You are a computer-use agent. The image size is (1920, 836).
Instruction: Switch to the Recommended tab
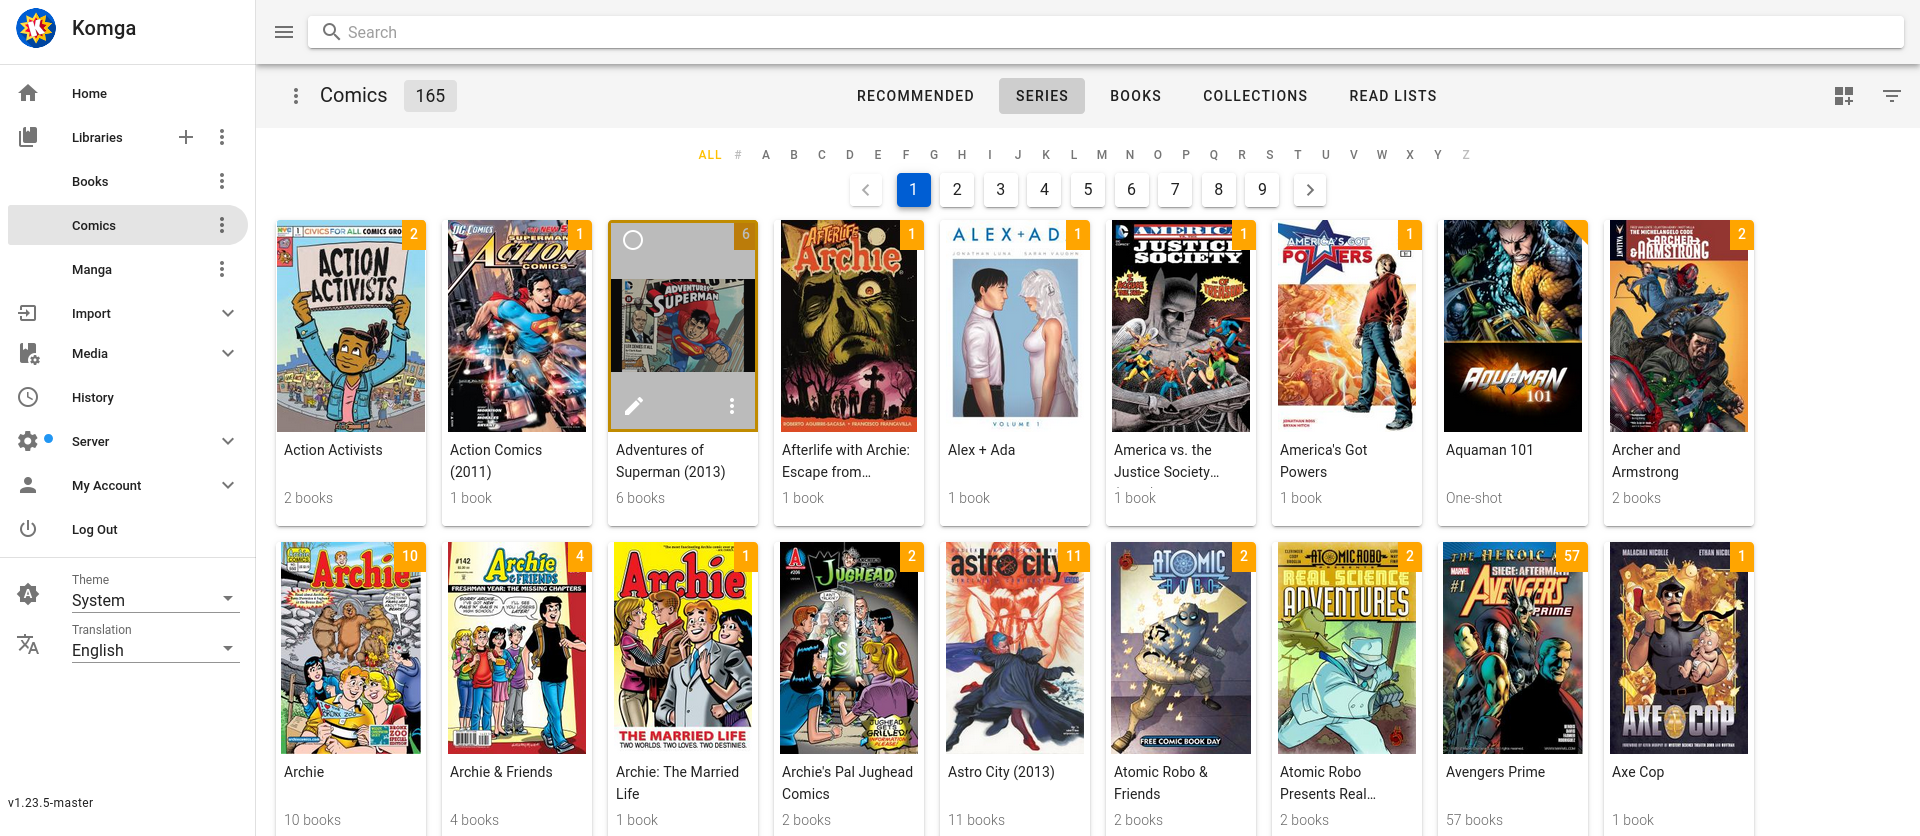(x=915, y=96)
